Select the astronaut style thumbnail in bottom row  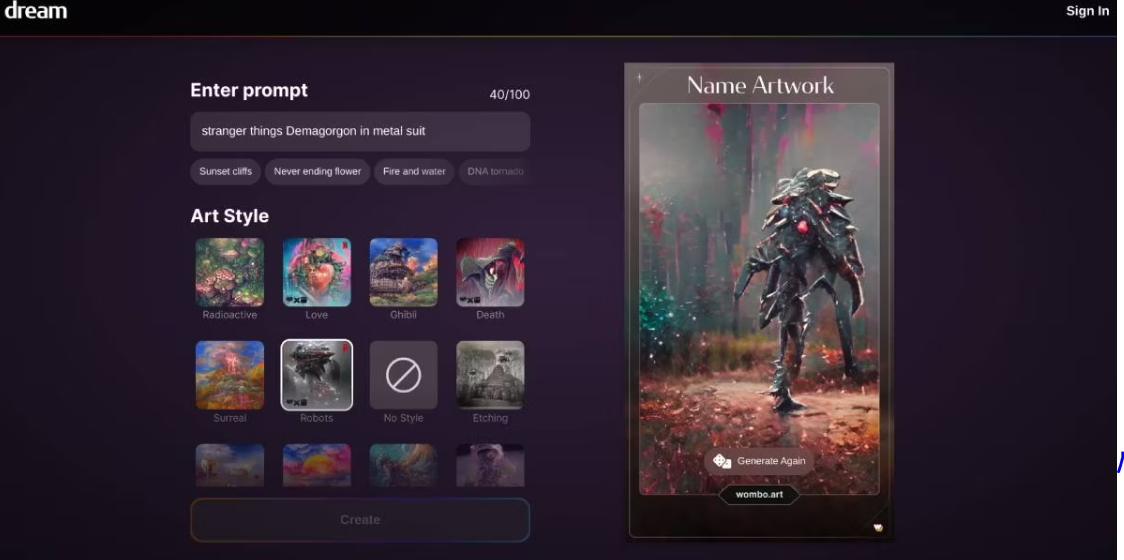[x=490, y=465]
